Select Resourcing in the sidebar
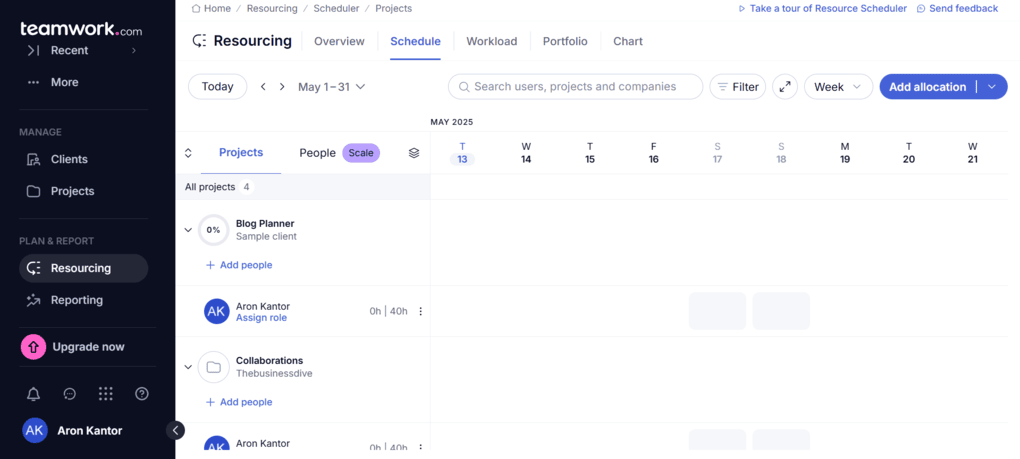The height and width of the screenshot is (459, 1020). 83,269
